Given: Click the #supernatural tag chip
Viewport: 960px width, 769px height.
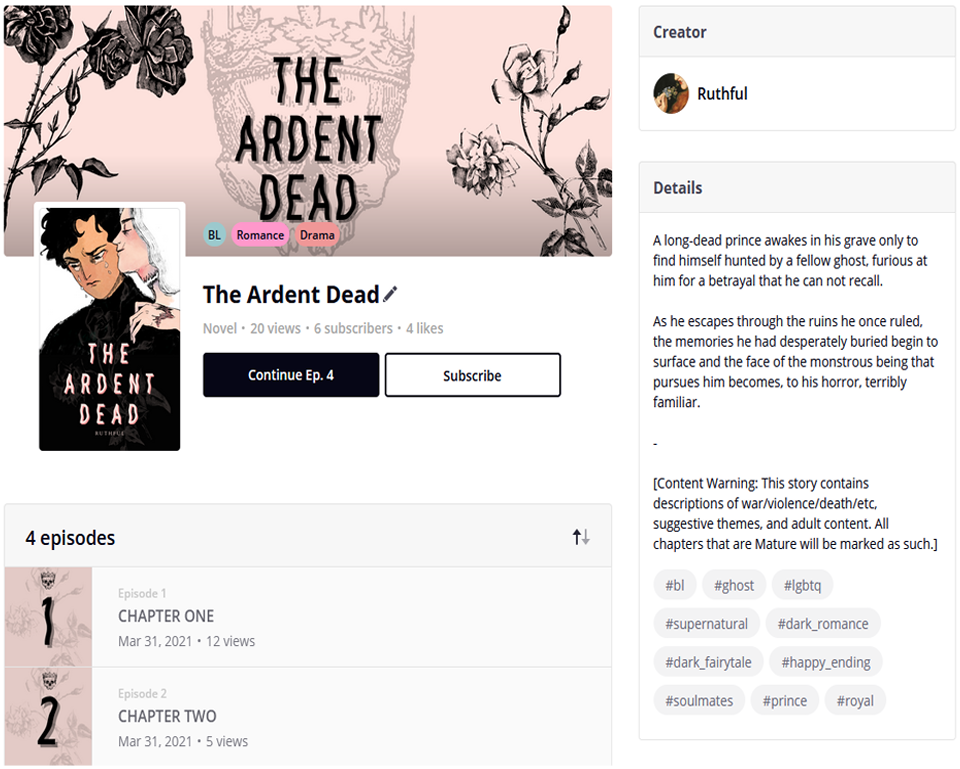Looking at the screenshot, I should (706, 624).
